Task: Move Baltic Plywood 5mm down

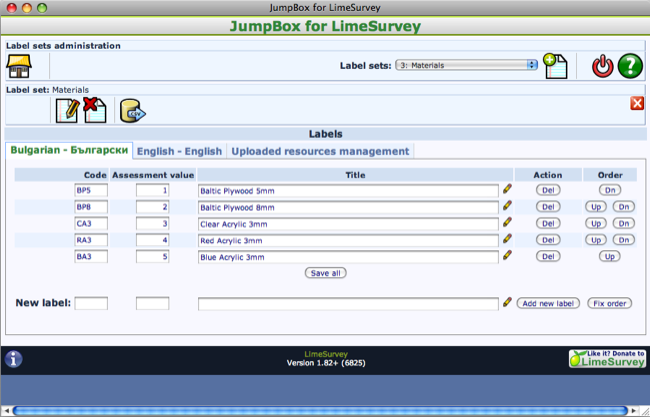Action: (610, 190)
